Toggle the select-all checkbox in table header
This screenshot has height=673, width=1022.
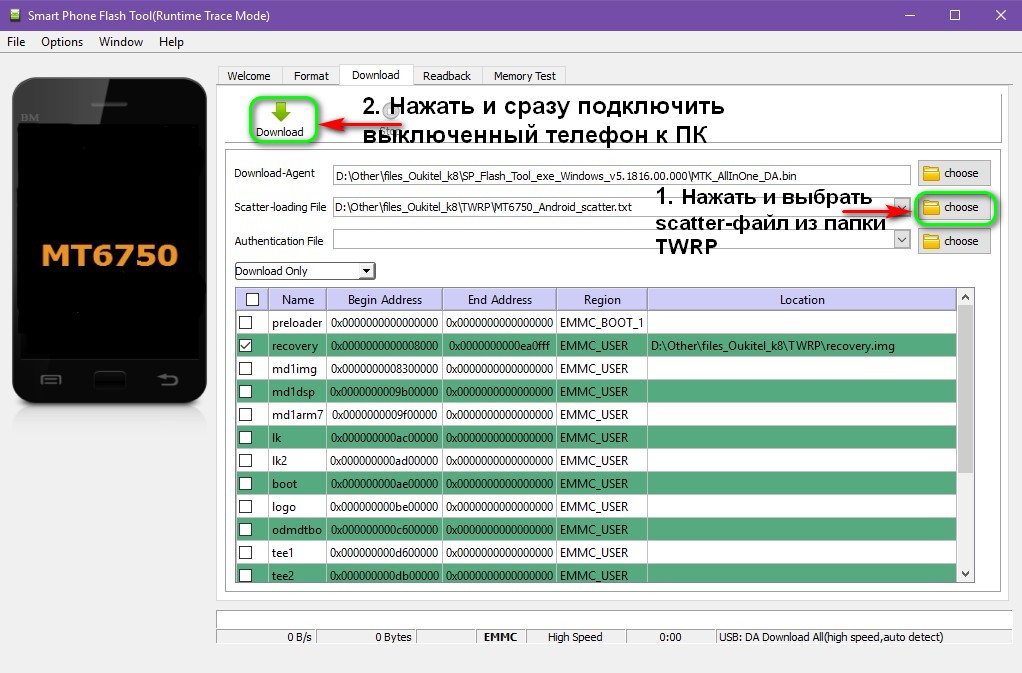(252, 299)
